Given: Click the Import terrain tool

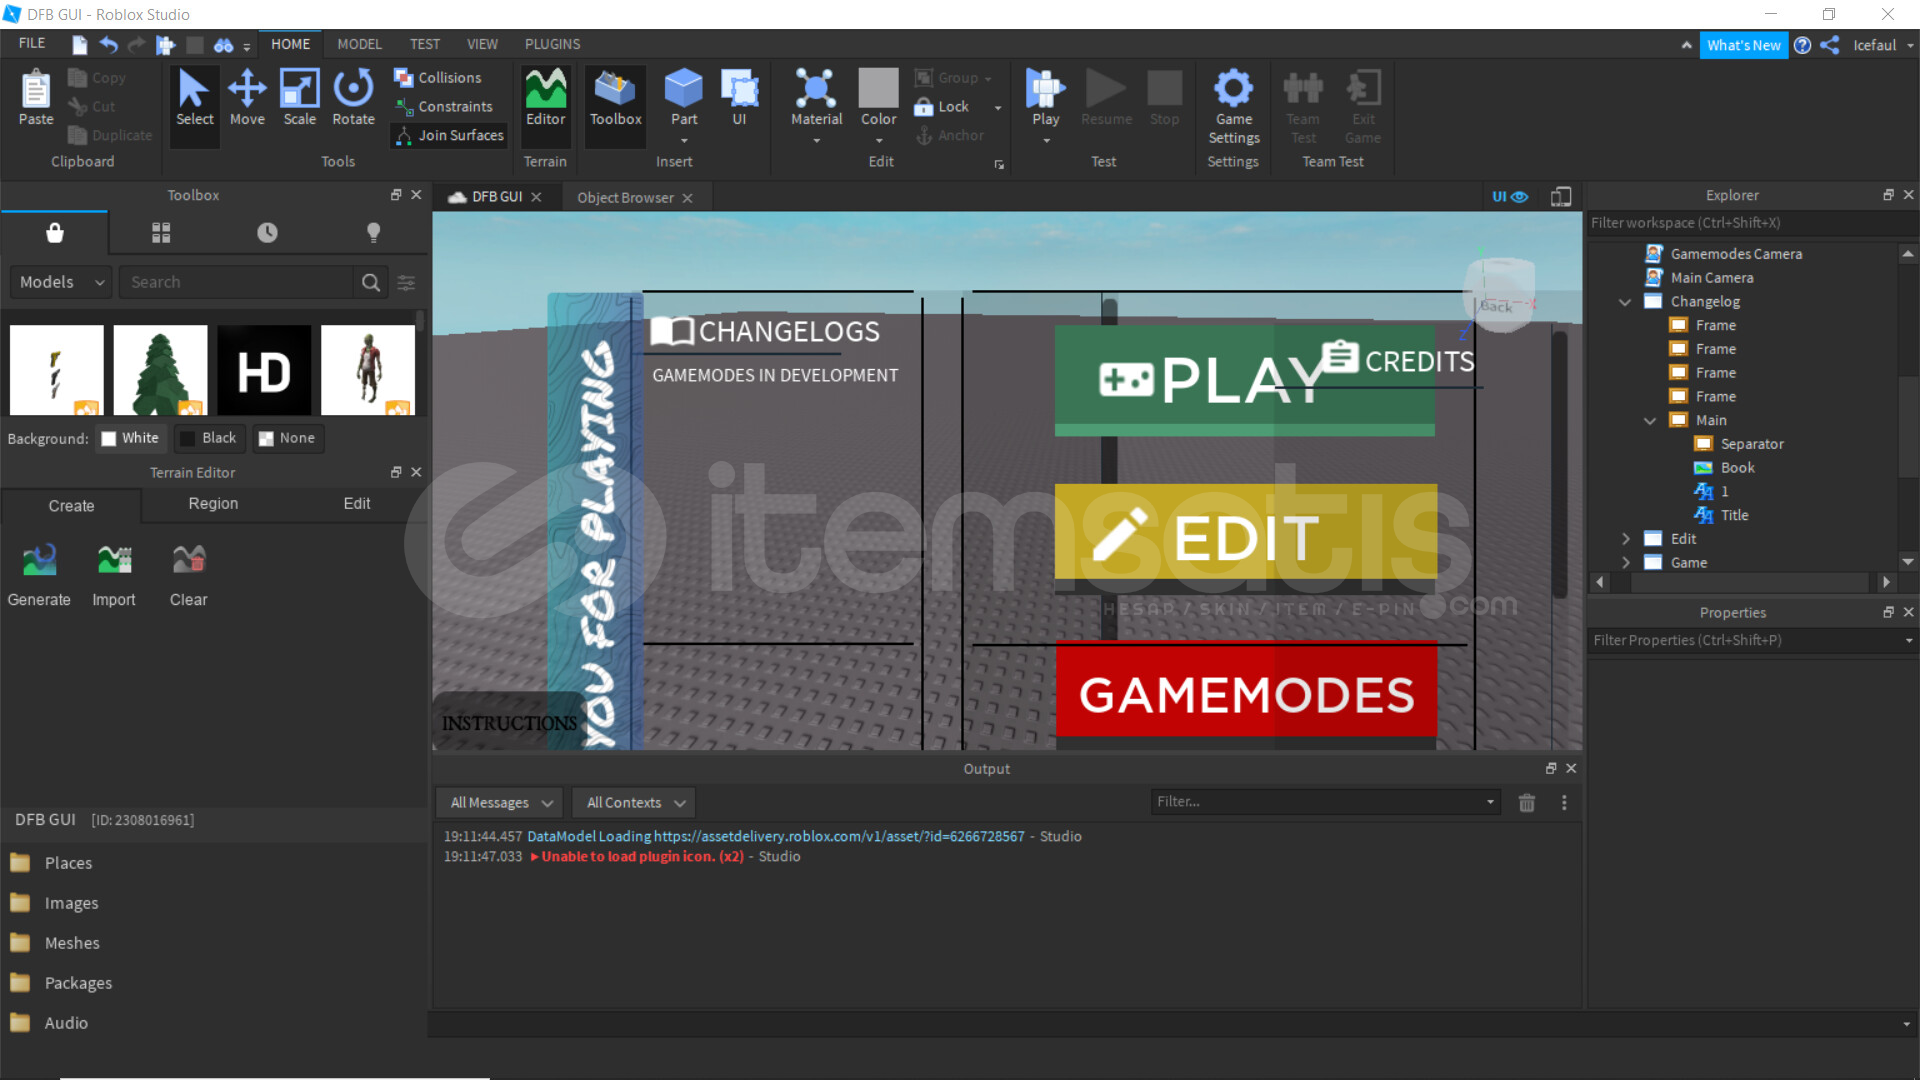Looking at the screenshot, I should [114, 575].
